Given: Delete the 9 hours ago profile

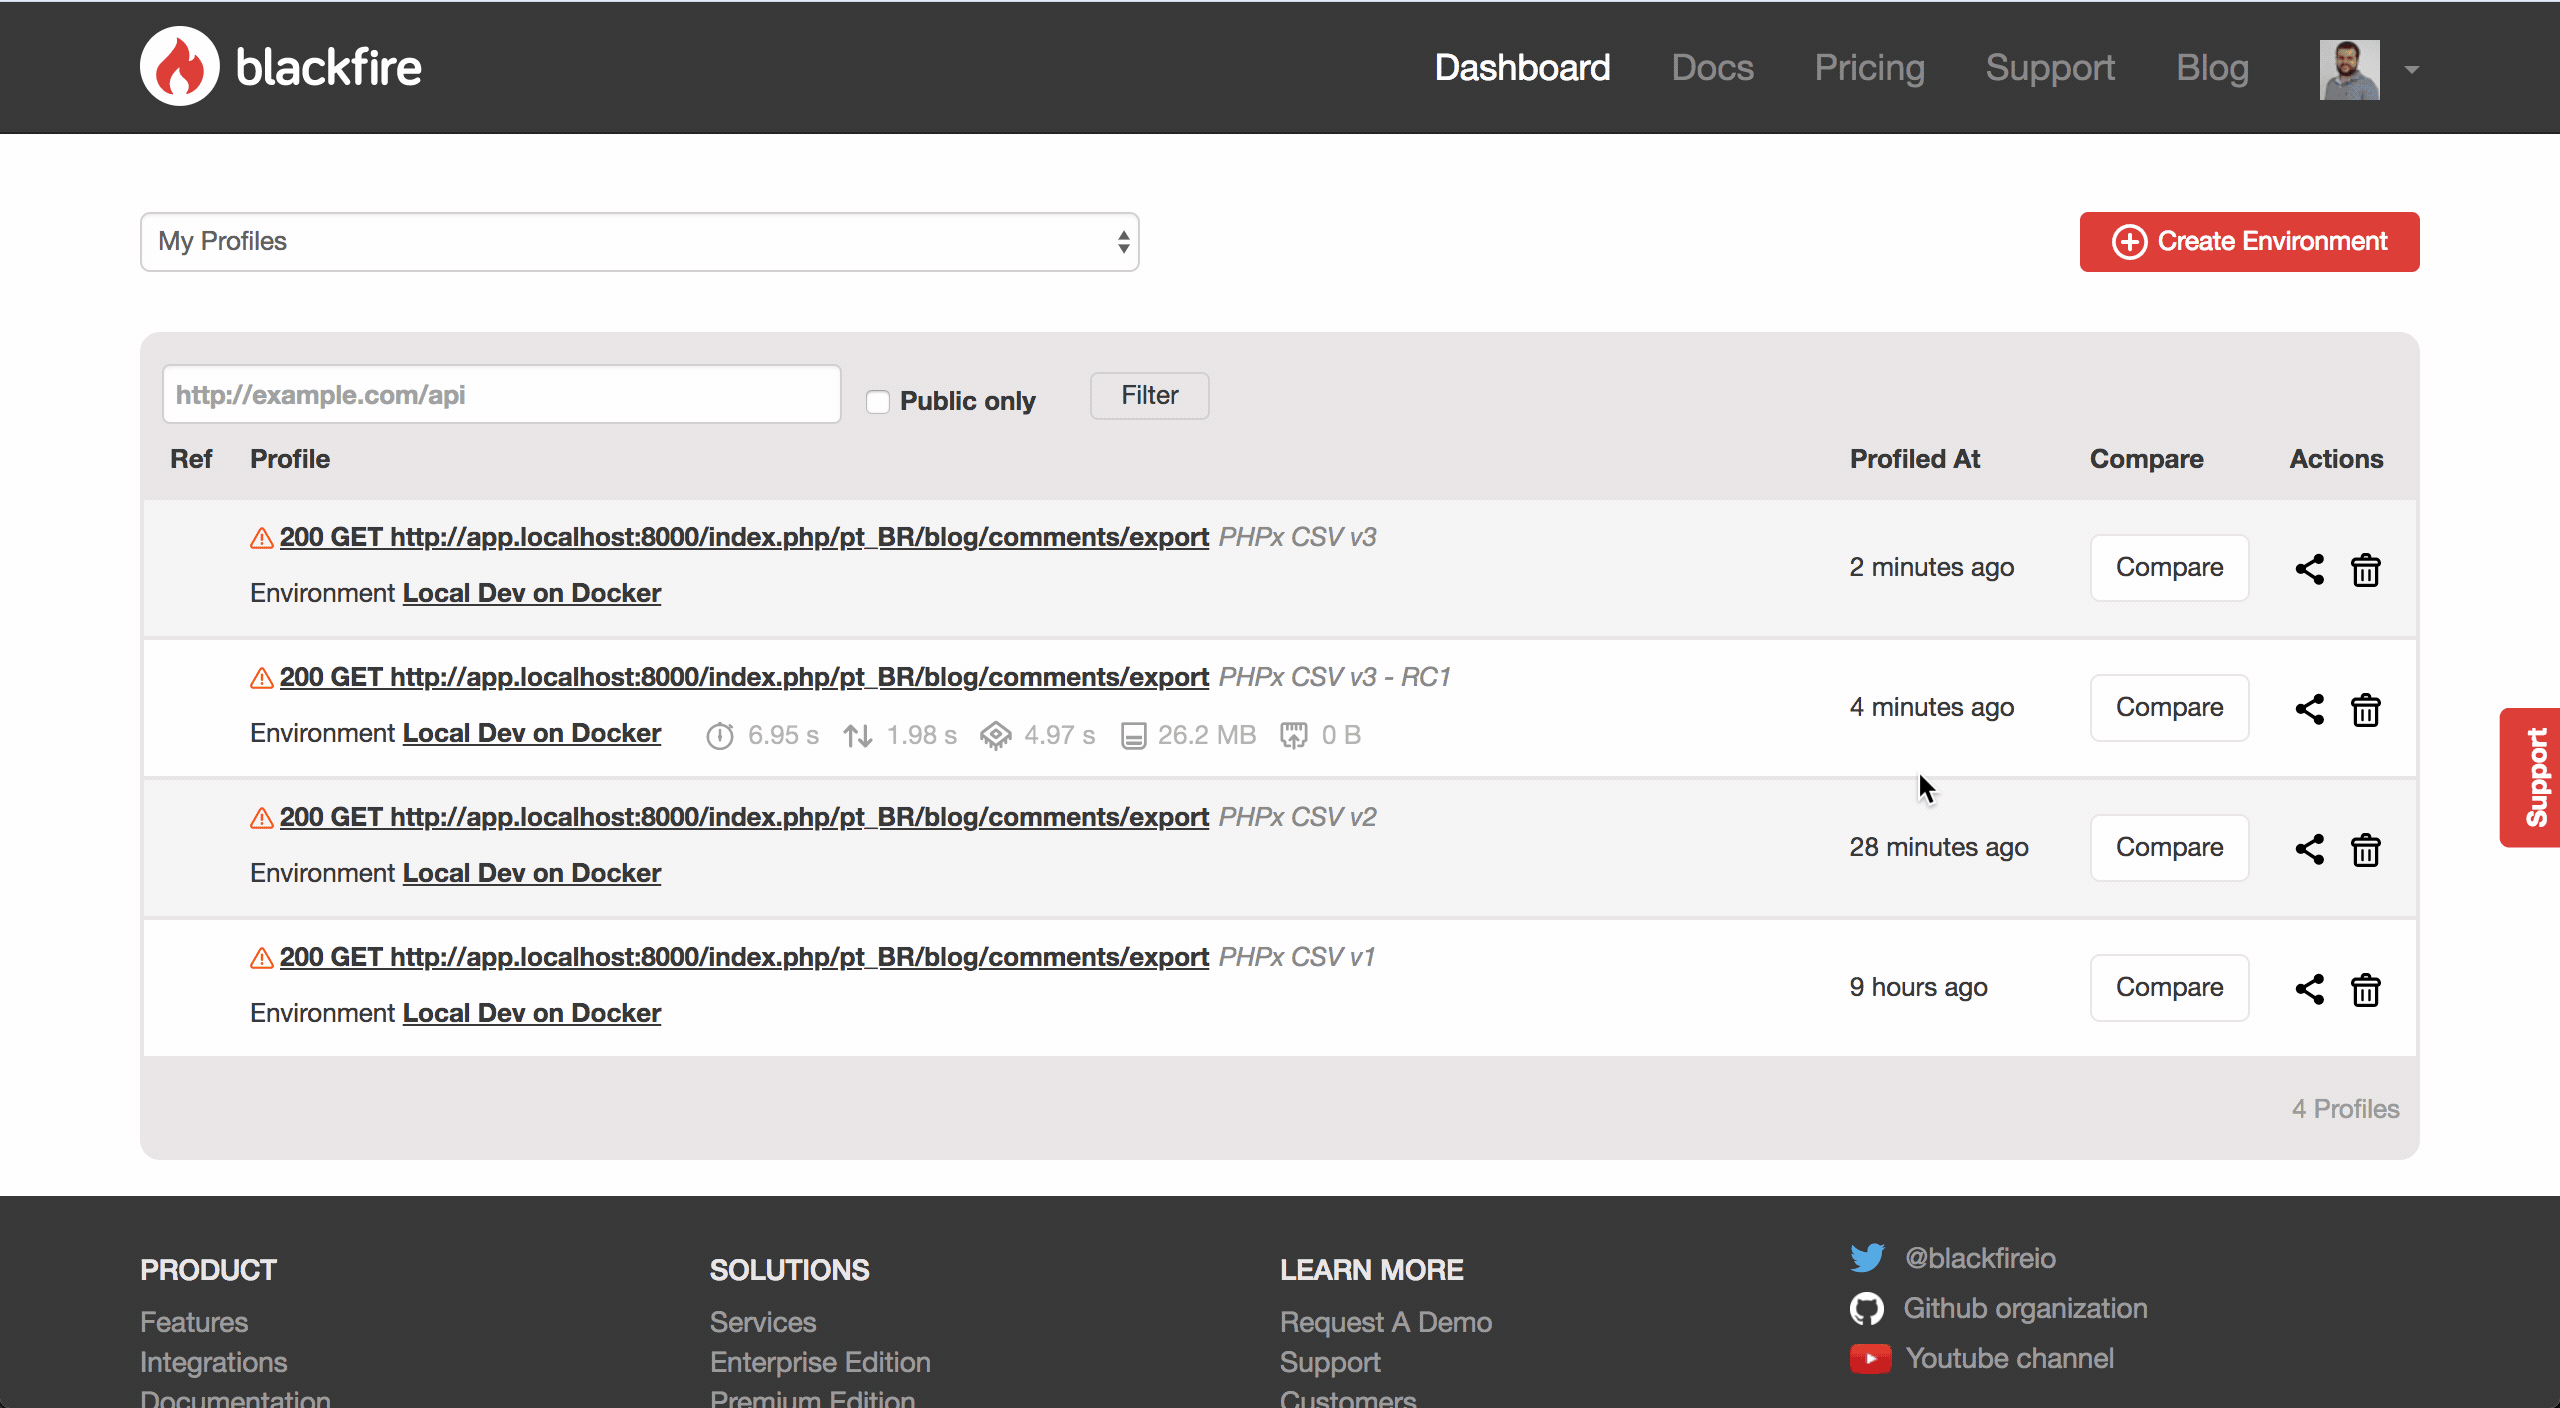Looking at the screenshot, I should (x=2365, y=990).
